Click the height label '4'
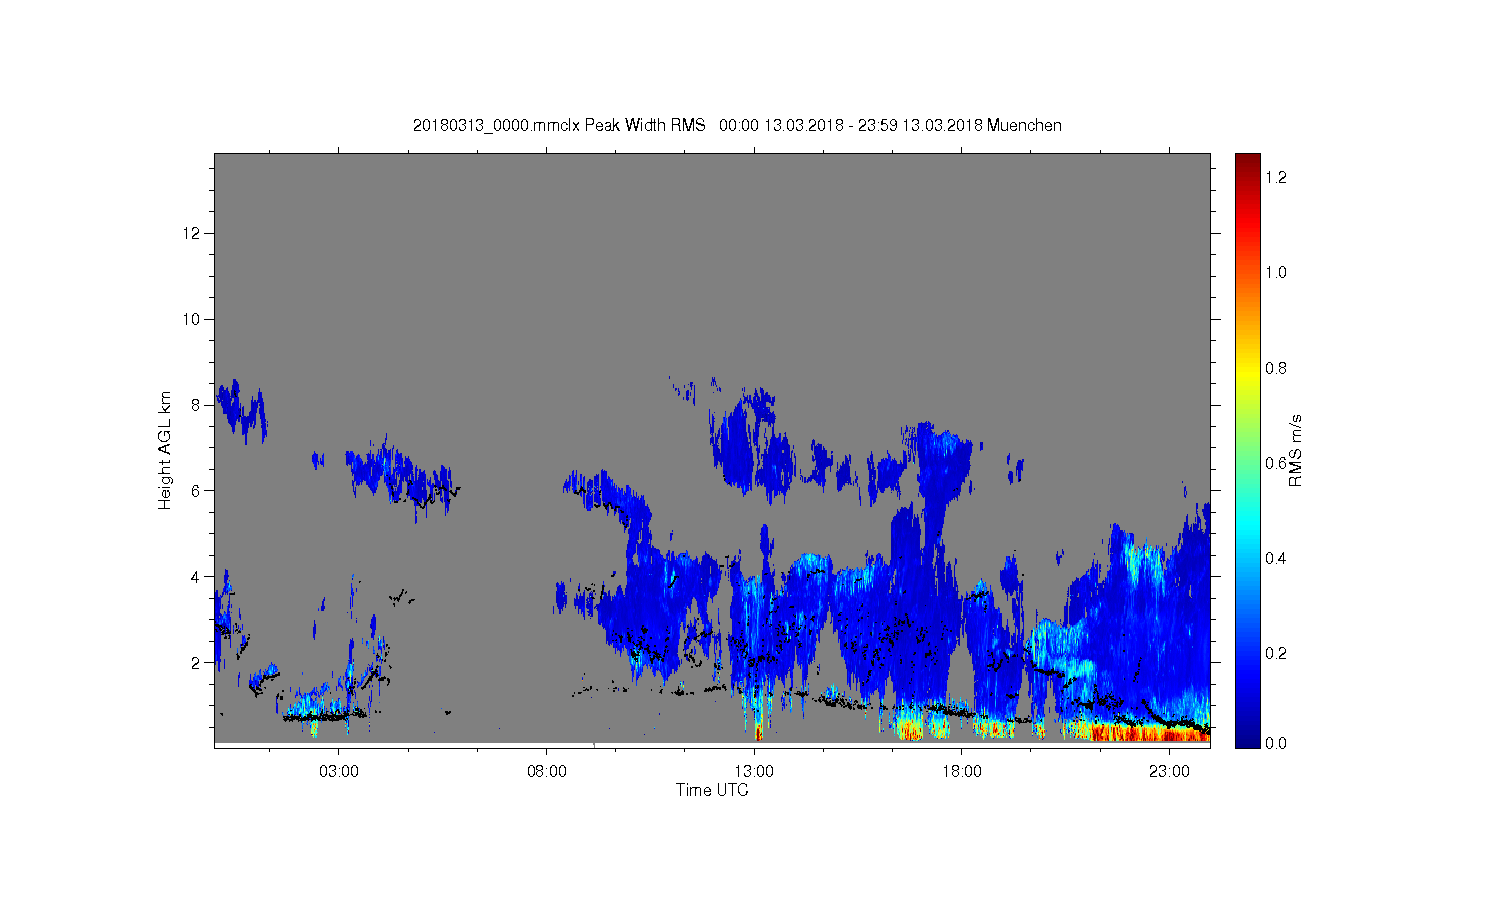 tap(197, 576)
